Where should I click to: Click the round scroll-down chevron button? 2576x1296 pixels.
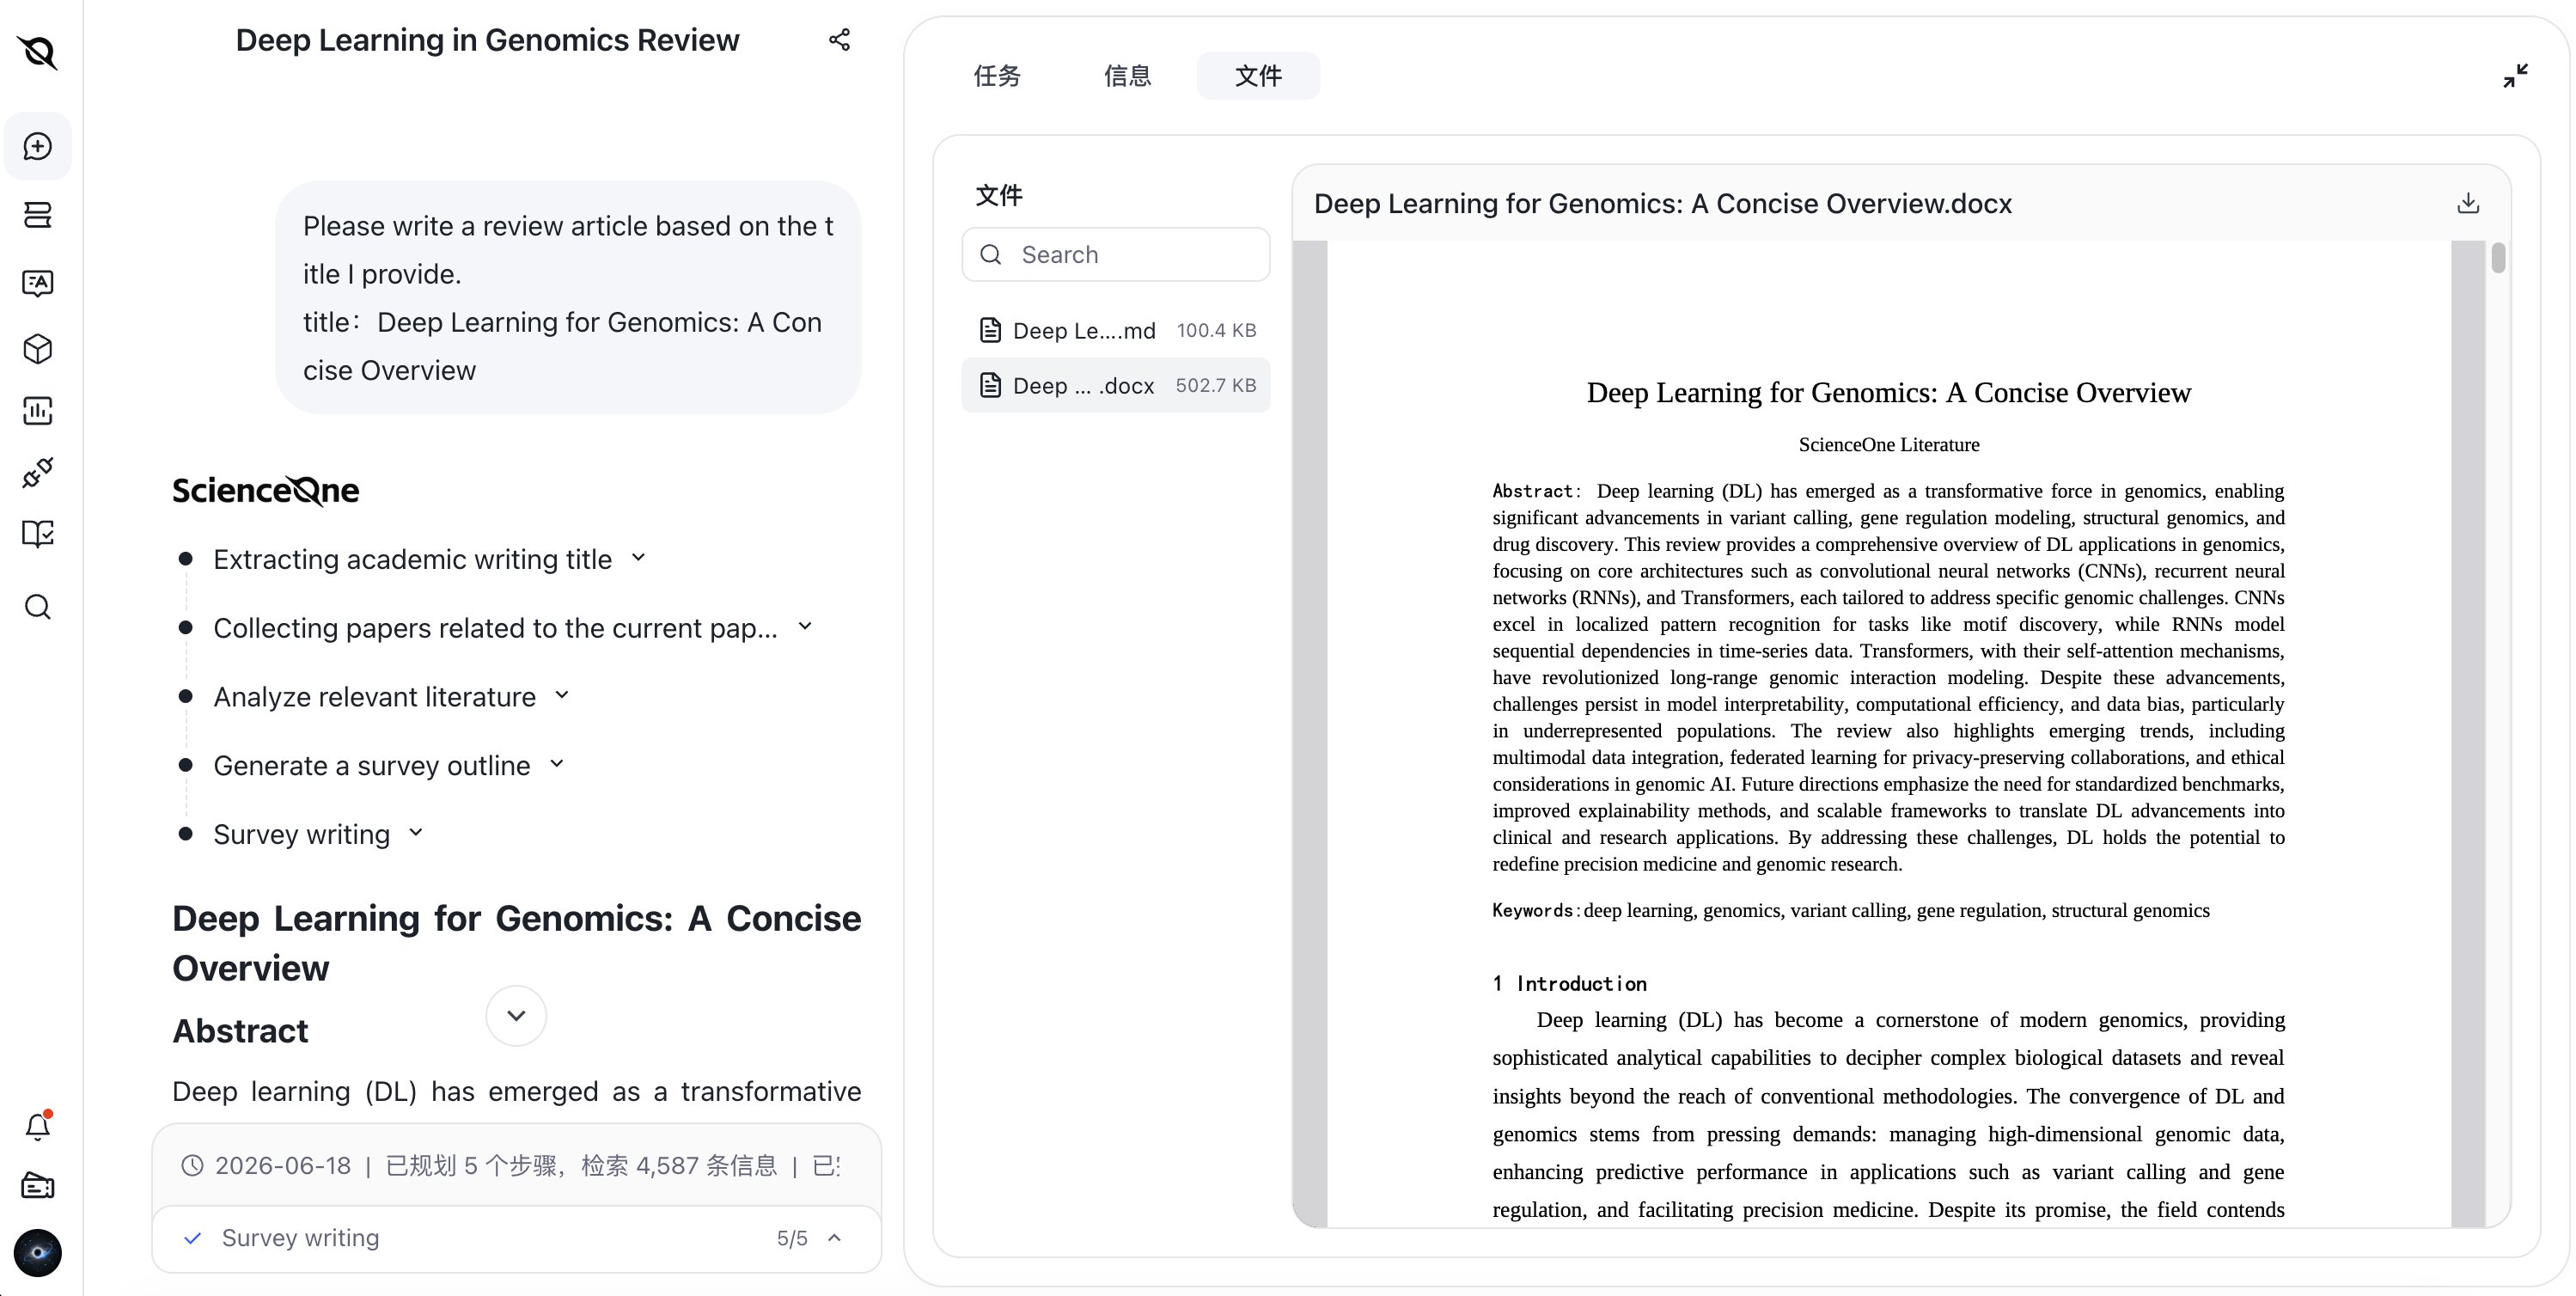tap(516, 1016)
